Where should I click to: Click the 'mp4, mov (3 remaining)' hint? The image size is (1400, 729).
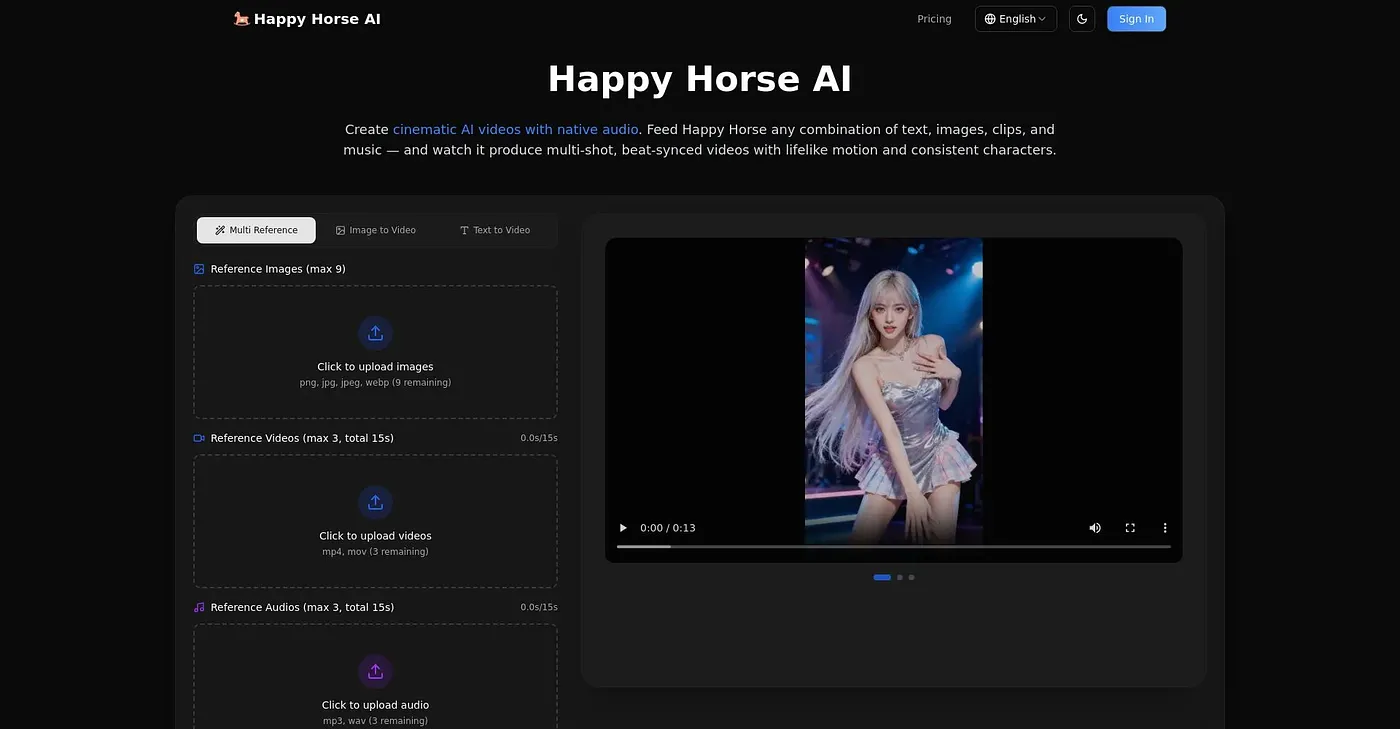click(375, 552)
